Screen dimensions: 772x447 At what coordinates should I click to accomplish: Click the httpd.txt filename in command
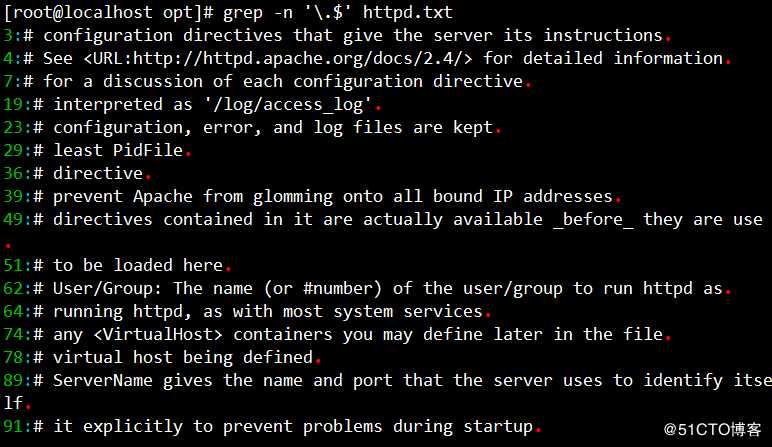point(407,12)
